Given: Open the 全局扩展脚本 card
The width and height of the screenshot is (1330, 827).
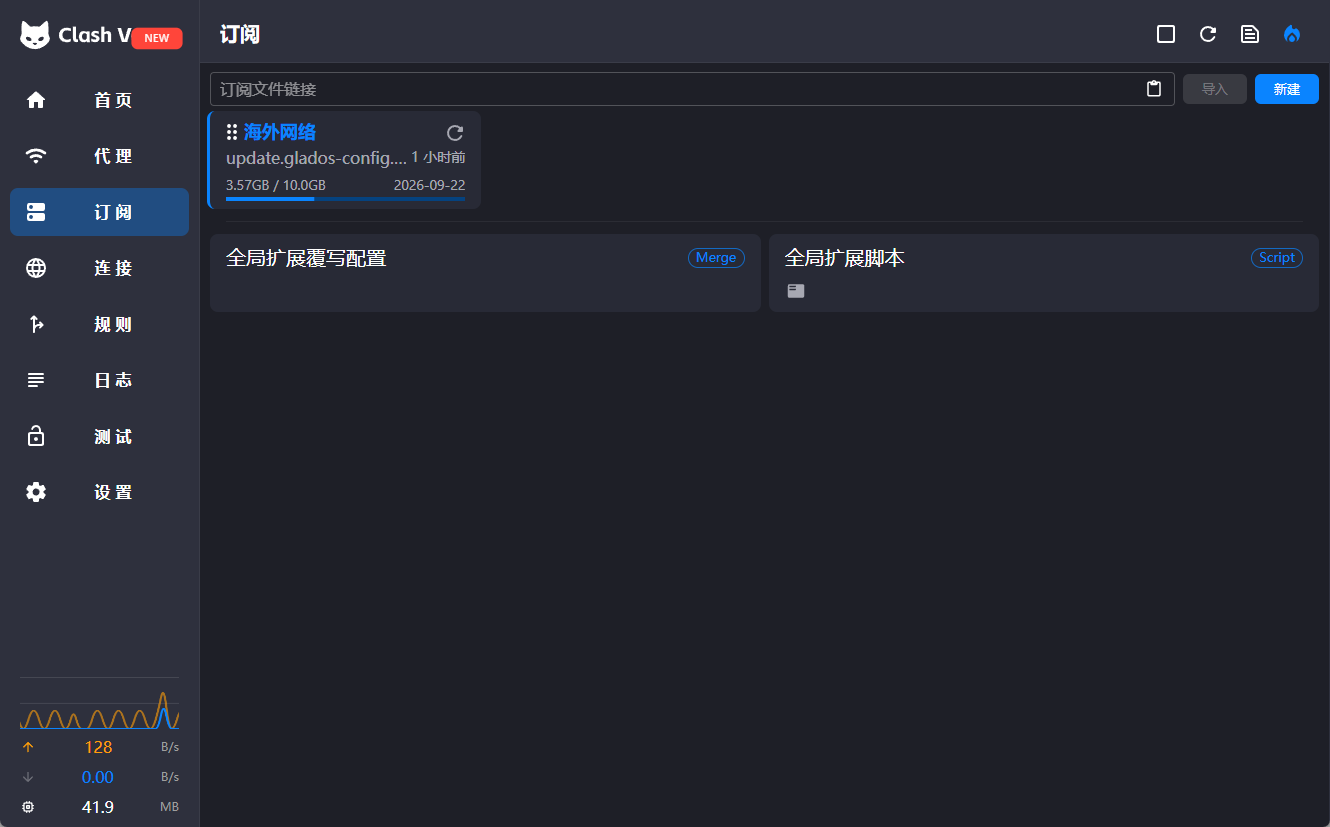Looking at the screenshot, I should 1044,273.
